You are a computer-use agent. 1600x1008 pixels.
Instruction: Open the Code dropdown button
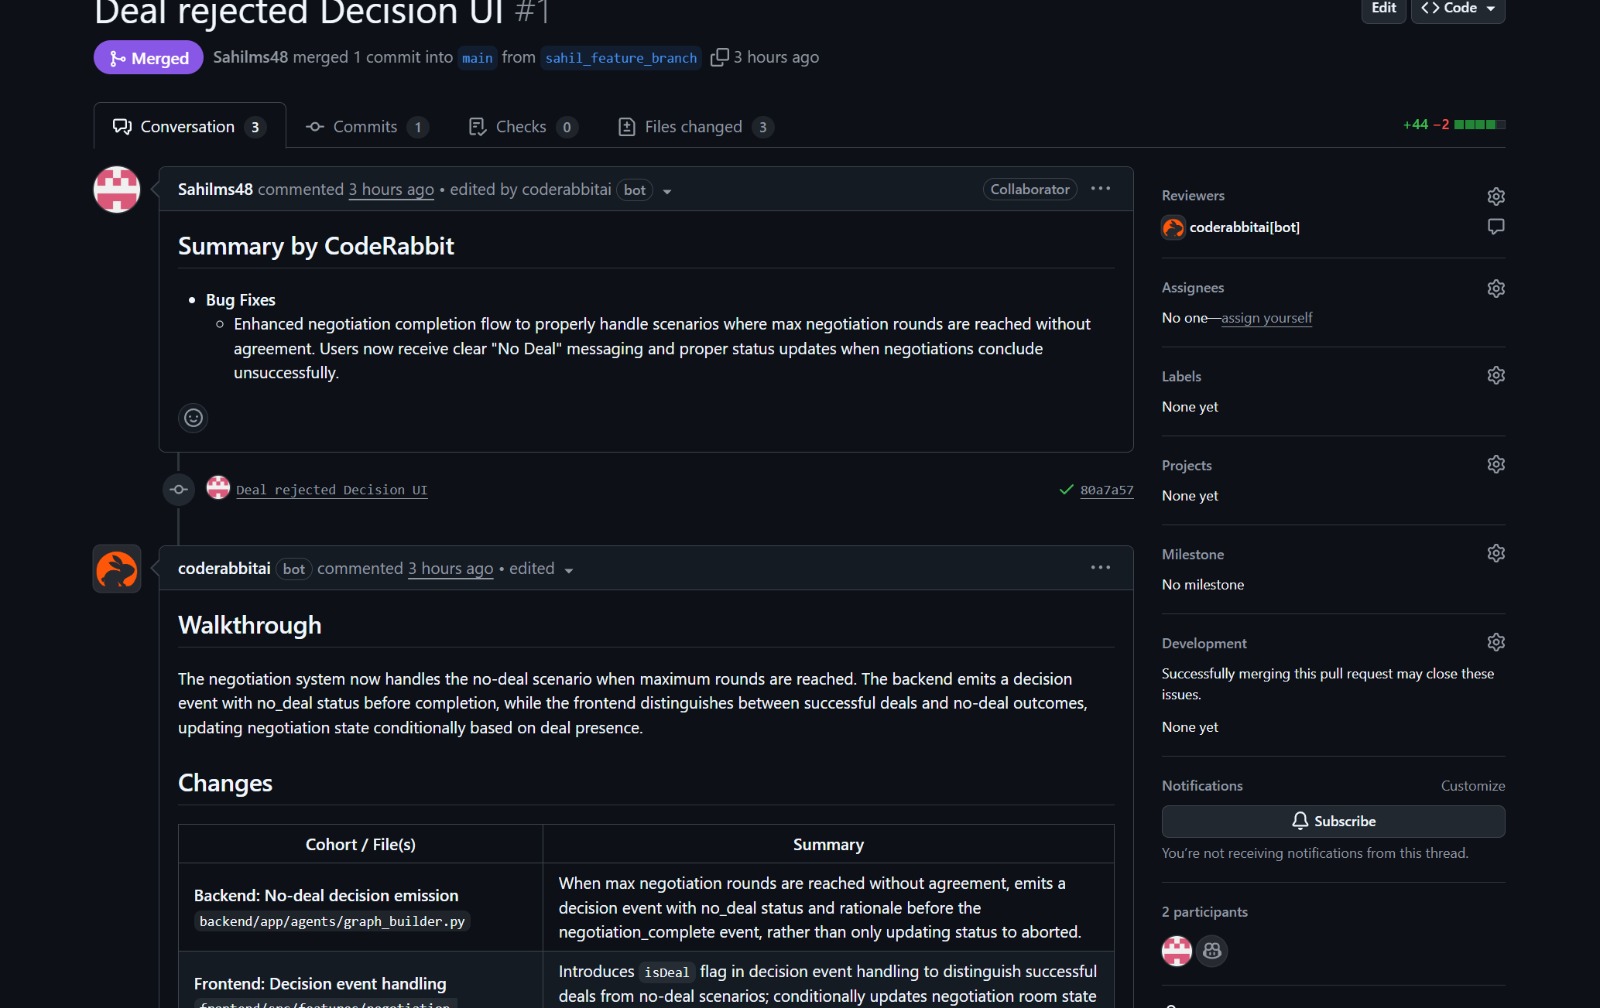pyautogui.click(x=1458, y=9)
